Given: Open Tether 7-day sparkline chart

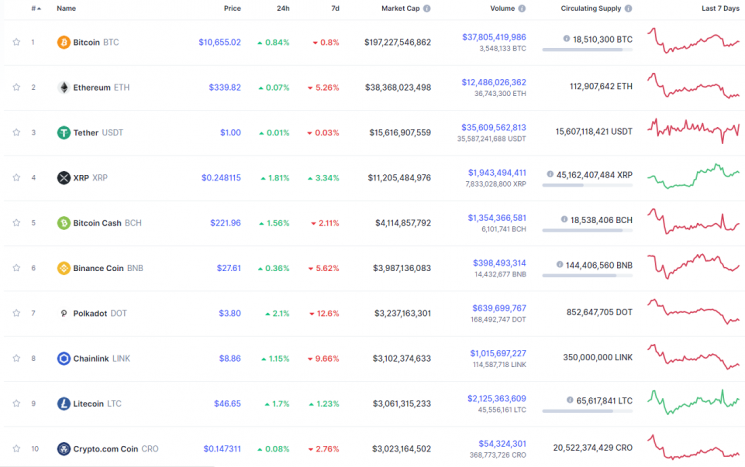Looking at the screenshot, I should (693, 131).
